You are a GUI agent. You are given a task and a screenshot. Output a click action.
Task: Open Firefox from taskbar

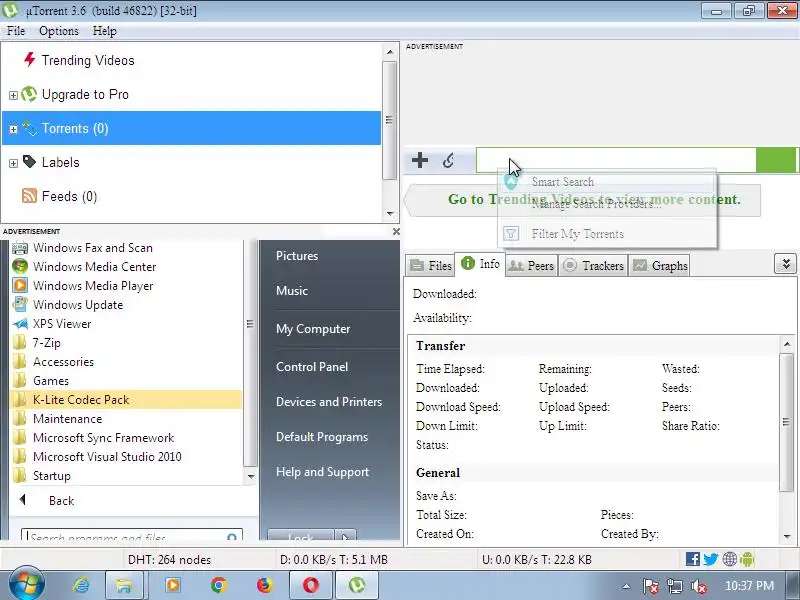click(x=264, y=585)
